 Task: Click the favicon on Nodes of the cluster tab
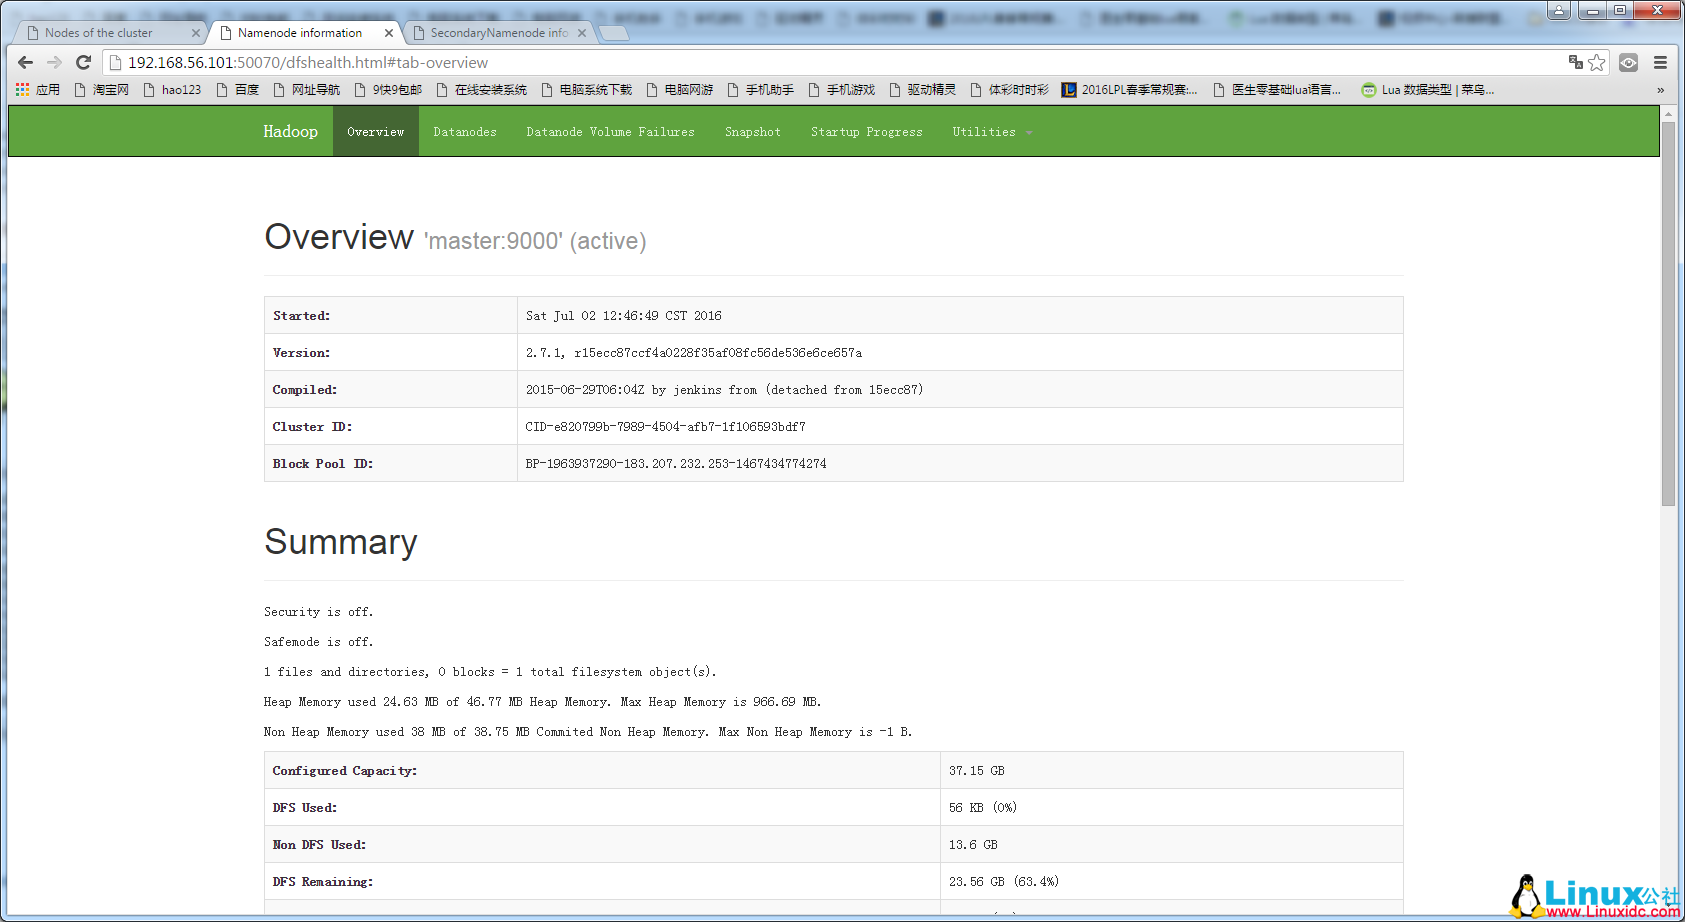pyautogui.click(x=35, y=31)
